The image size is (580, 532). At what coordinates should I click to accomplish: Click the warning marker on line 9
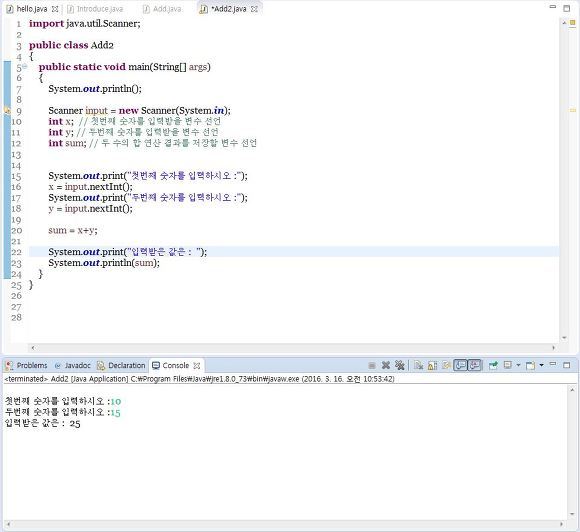click(7, 110)
